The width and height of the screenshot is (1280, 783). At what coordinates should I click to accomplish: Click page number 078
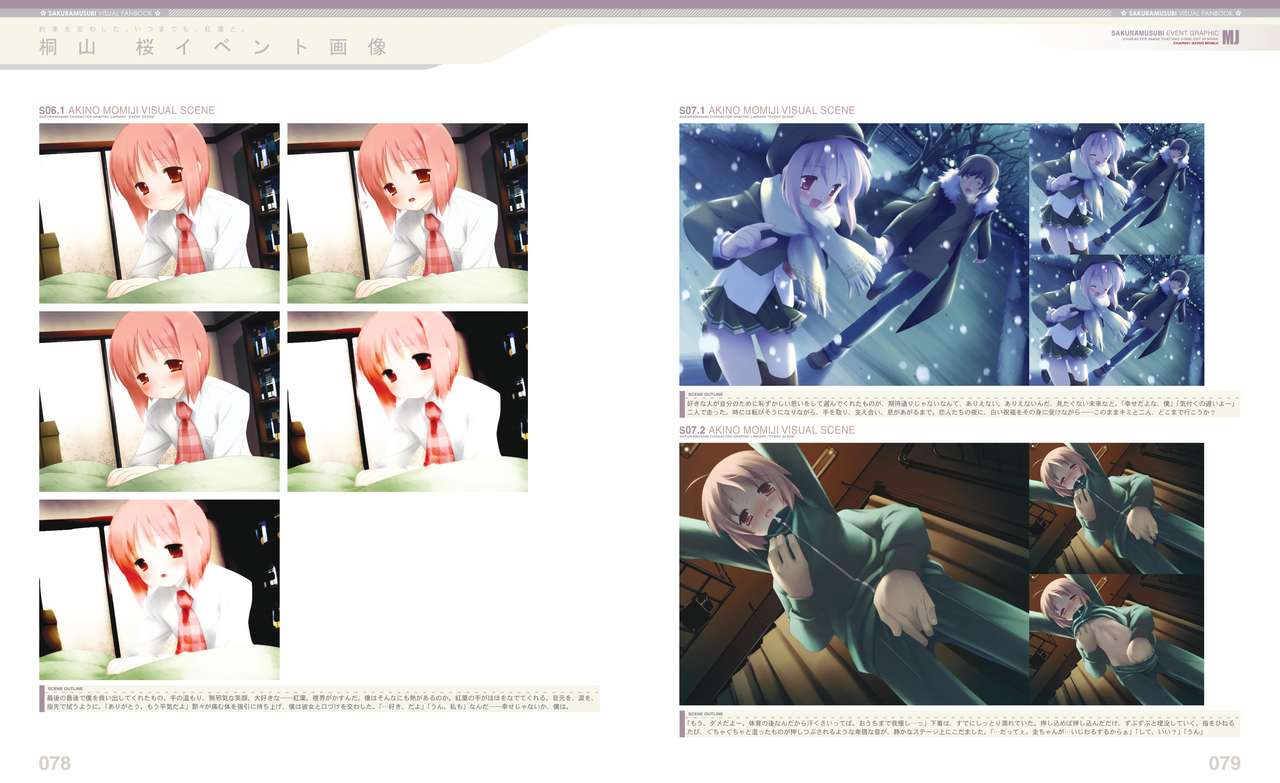55,763
